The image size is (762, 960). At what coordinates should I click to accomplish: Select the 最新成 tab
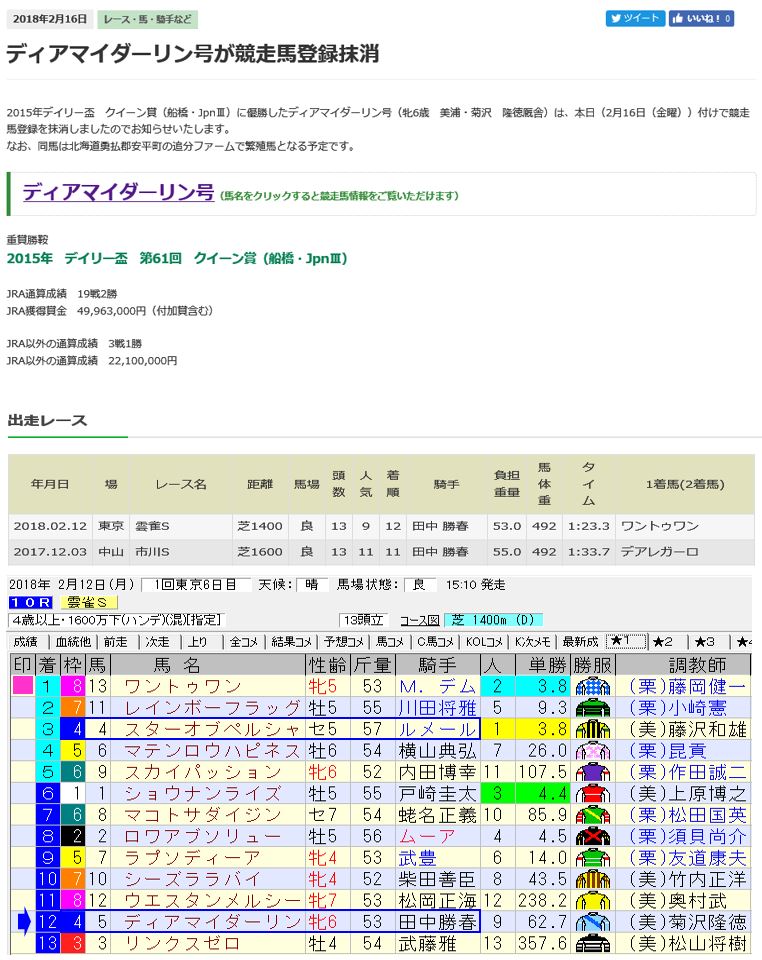[580, 641]
